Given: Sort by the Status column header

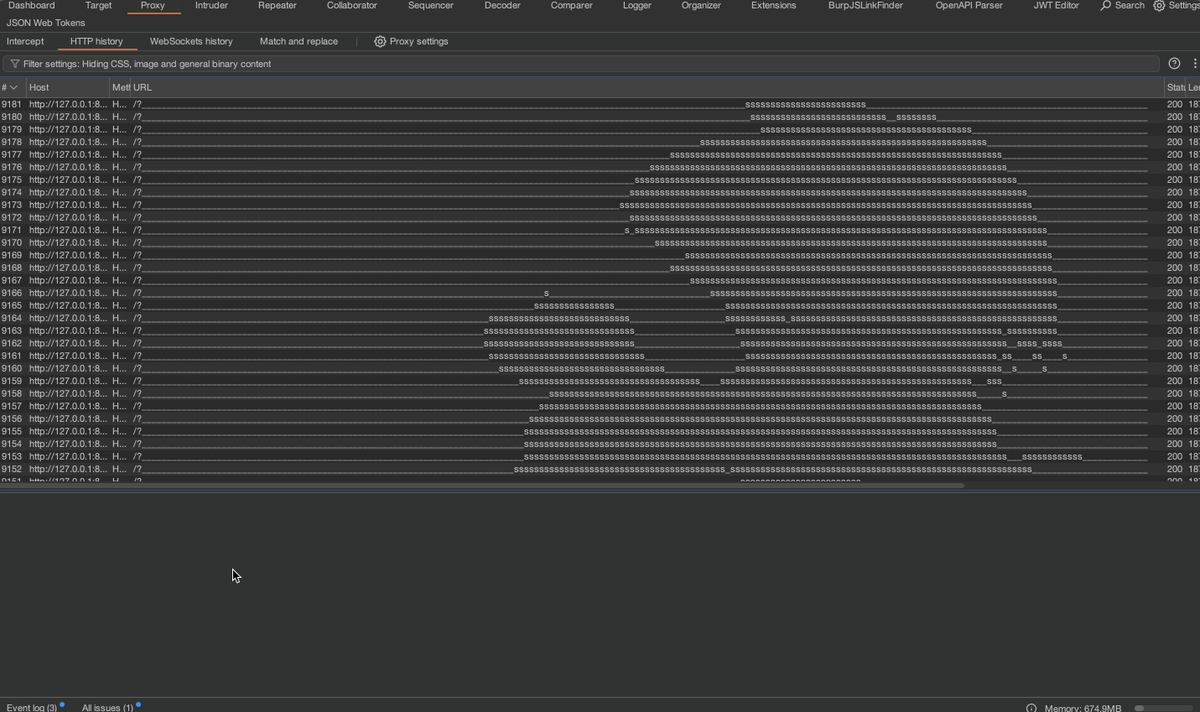Looking at the screenshot, I should coord(1175,88).
